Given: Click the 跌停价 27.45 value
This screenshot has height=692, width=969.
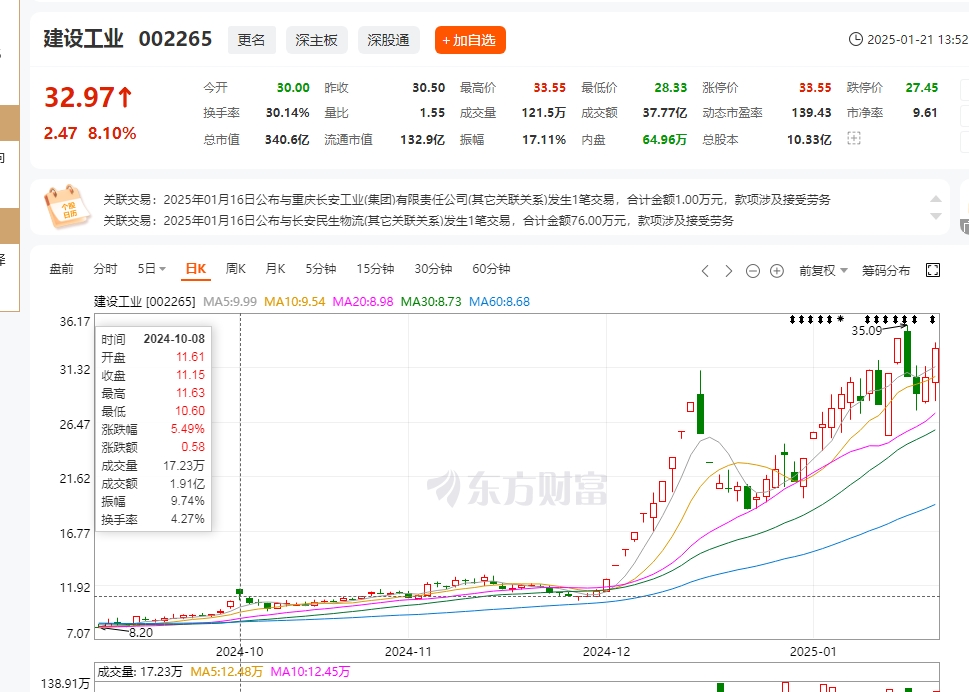Looking at the screenshot, I should pos(922,88).
